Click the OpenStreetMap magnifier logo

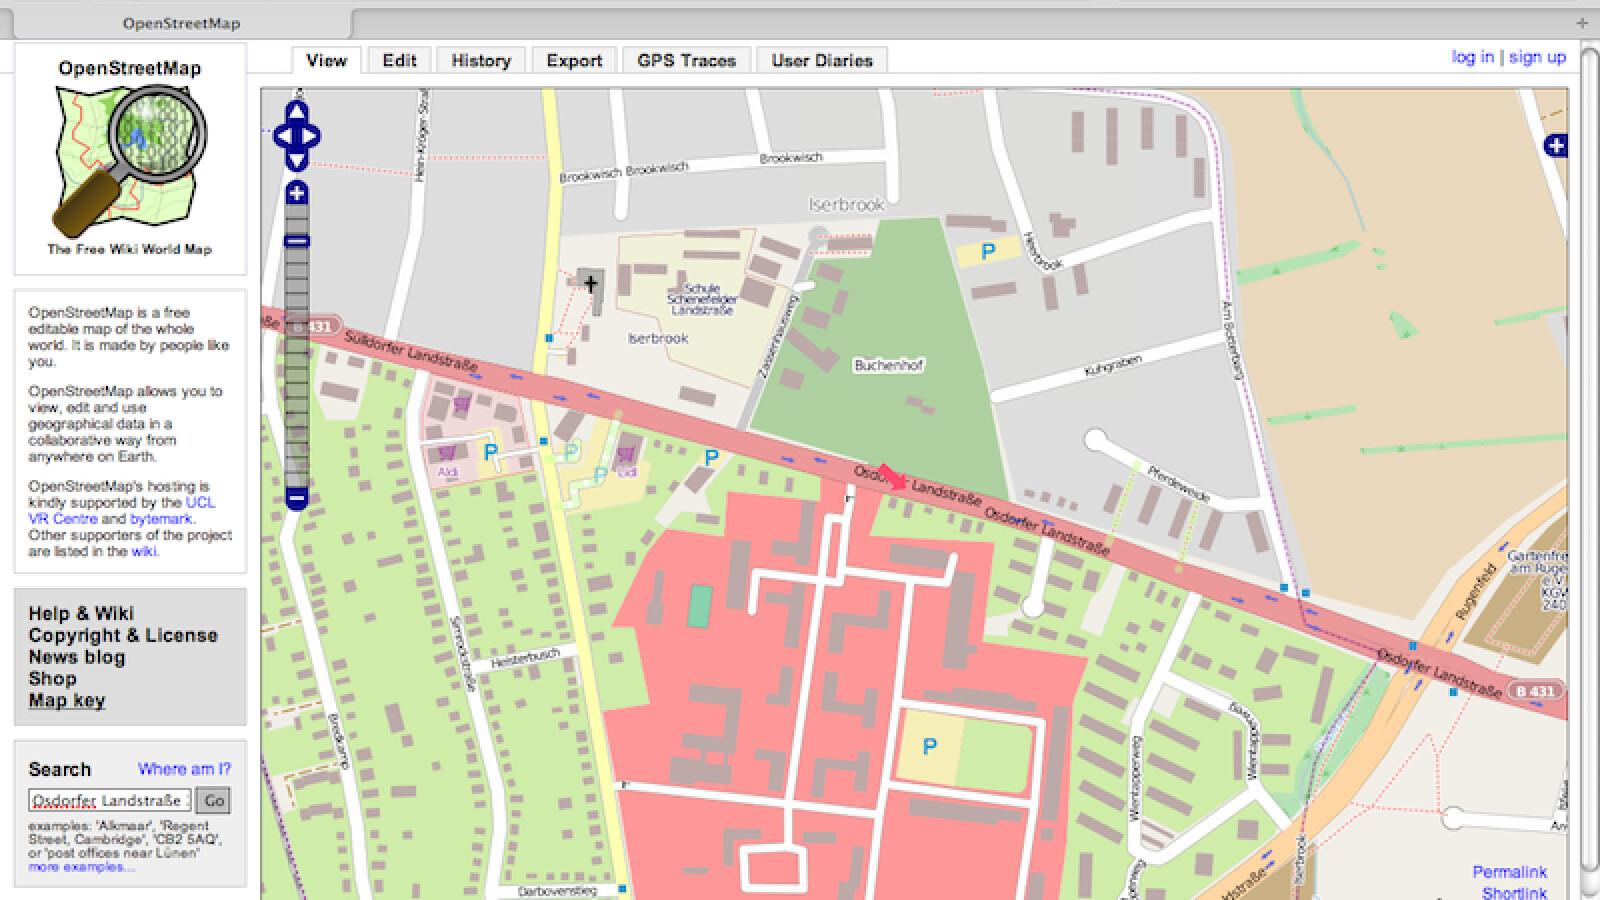click(130, 158)
